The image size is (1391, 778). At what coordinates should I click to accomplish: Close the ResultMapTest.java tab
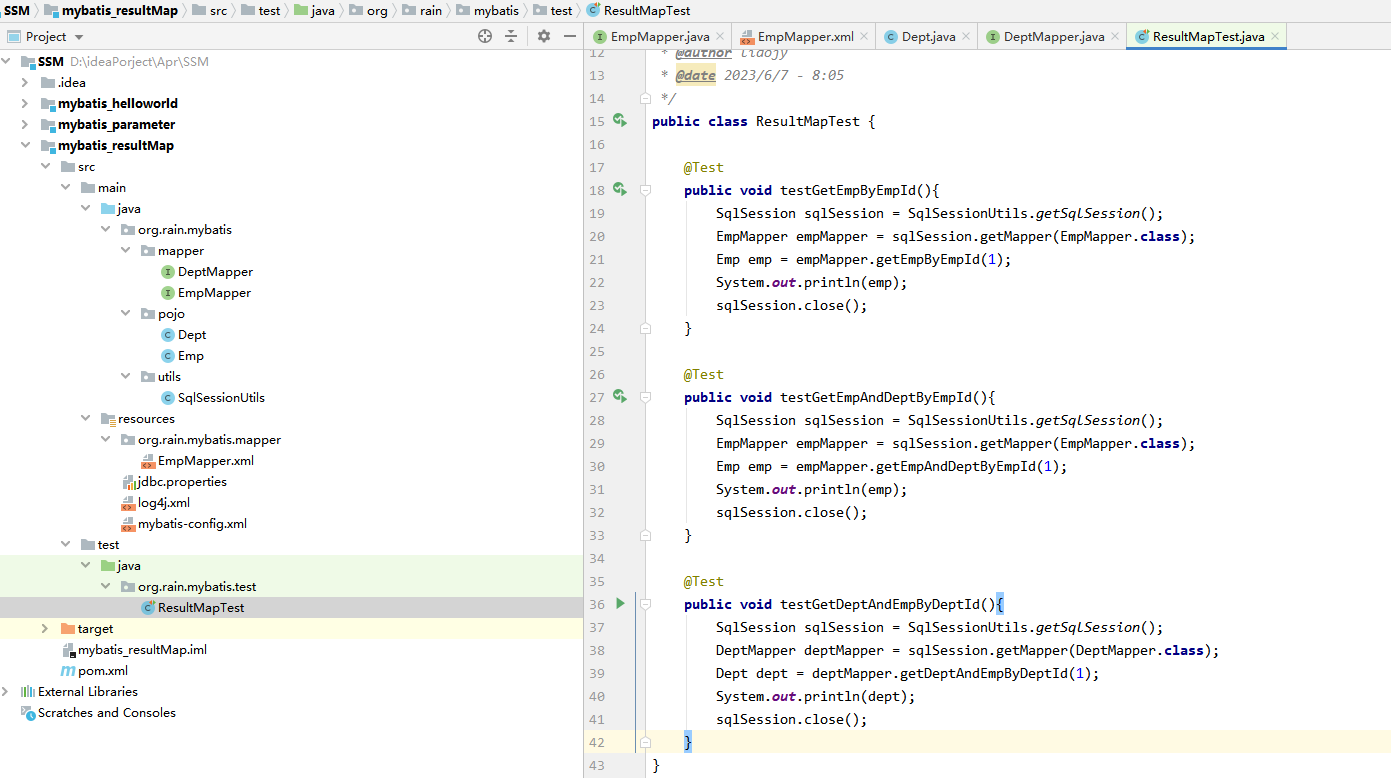tap(1275, 37)
